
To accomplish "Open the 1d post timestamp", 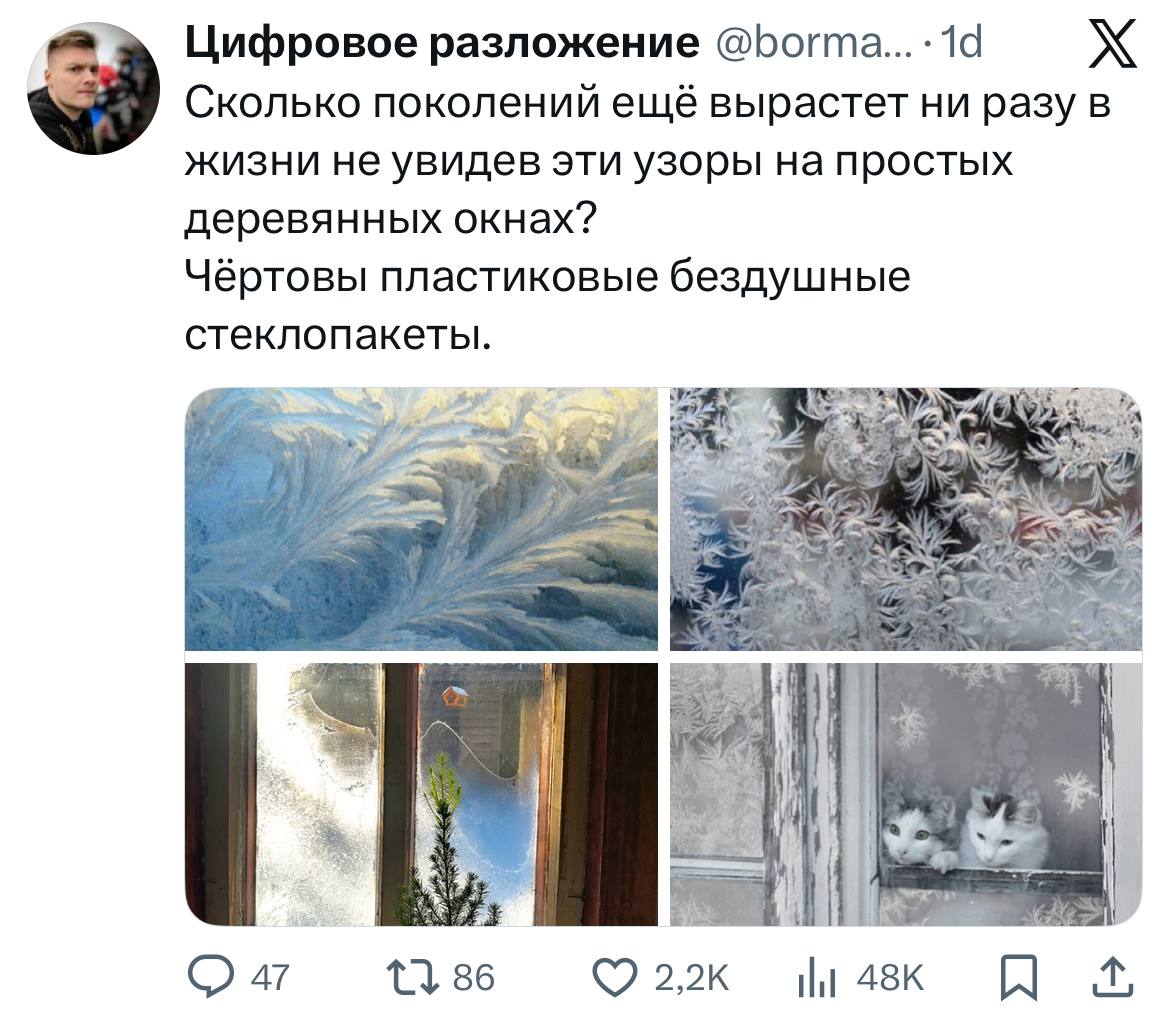I will [961, 43].
